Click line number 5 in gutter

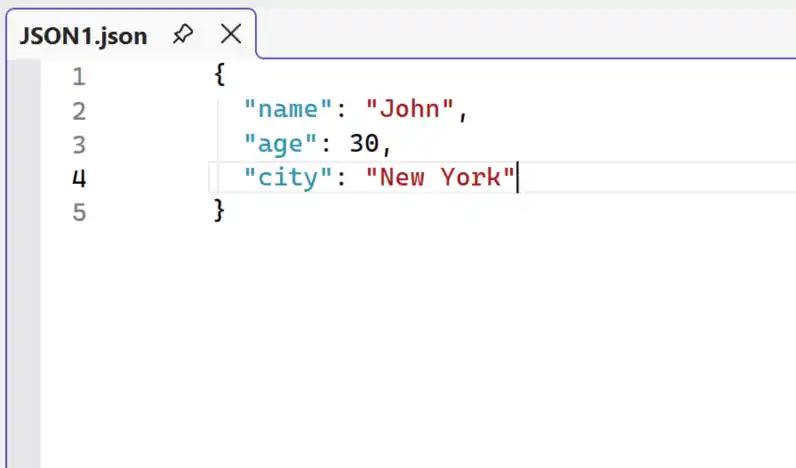(x=79, y=213)
